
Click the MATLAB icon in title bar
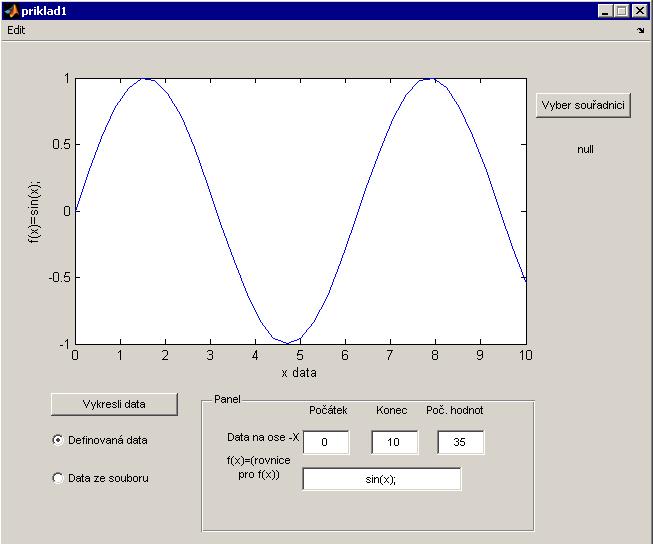click(x=11, y=11)
